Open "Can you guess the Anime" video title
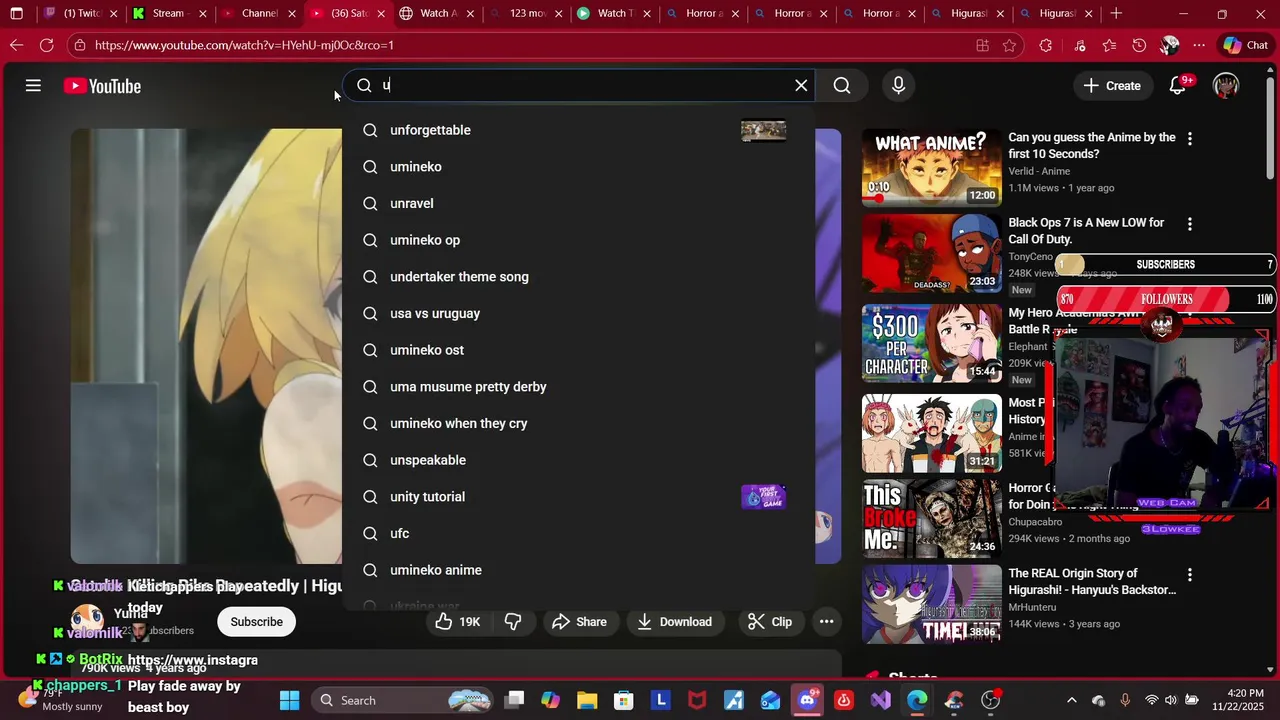Image resolution: width=1280 pixels, height=720 pixels. pos(1092,146)
